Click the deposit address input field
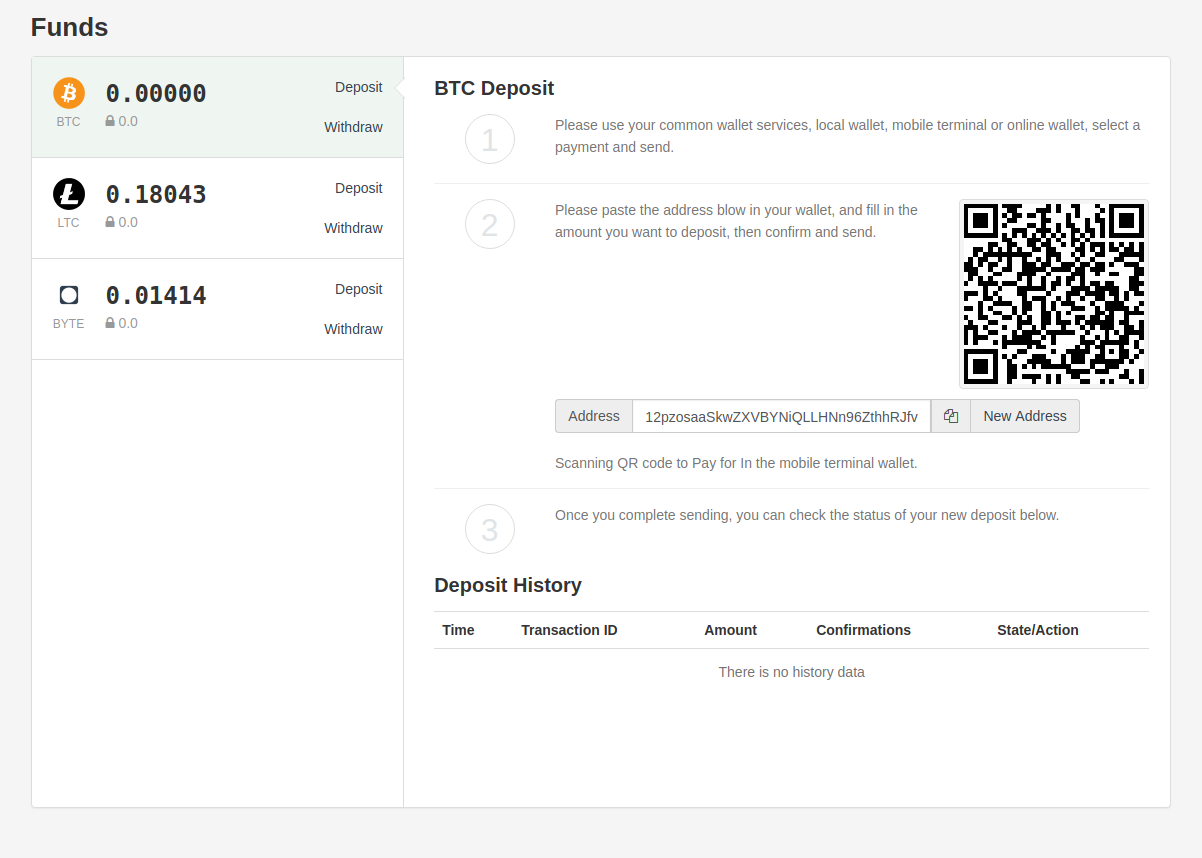 point(782,416)
